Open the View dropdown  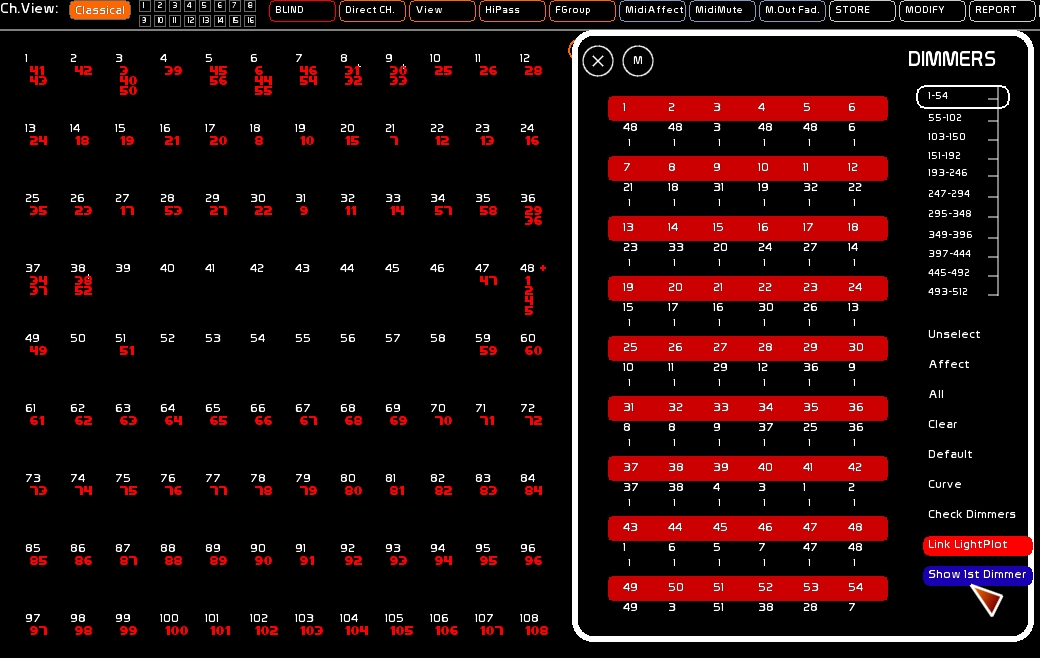pos(442,11)
